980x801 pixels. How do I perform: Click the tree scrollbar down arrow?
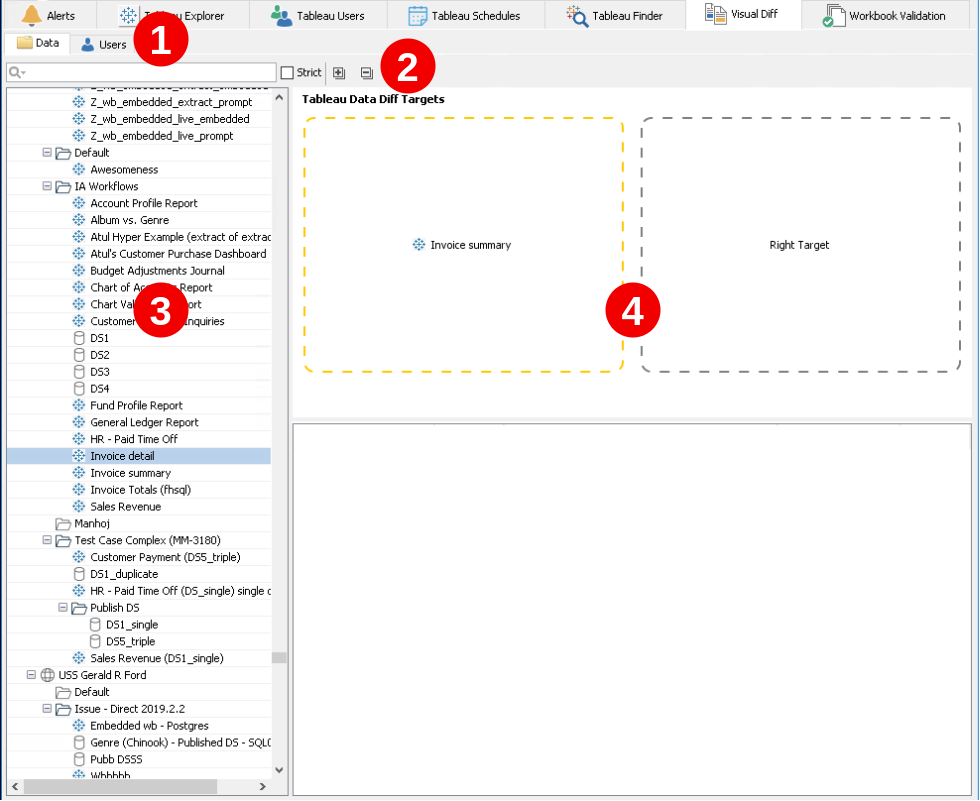[279, 769]
